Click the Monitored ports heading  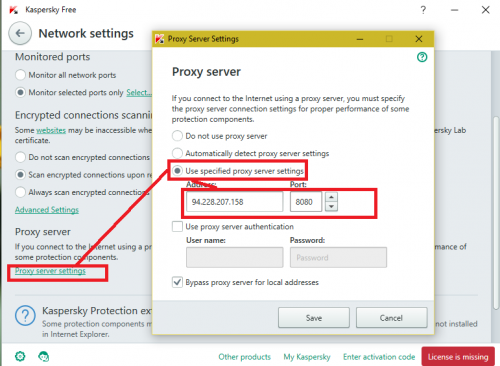[53, 57]
